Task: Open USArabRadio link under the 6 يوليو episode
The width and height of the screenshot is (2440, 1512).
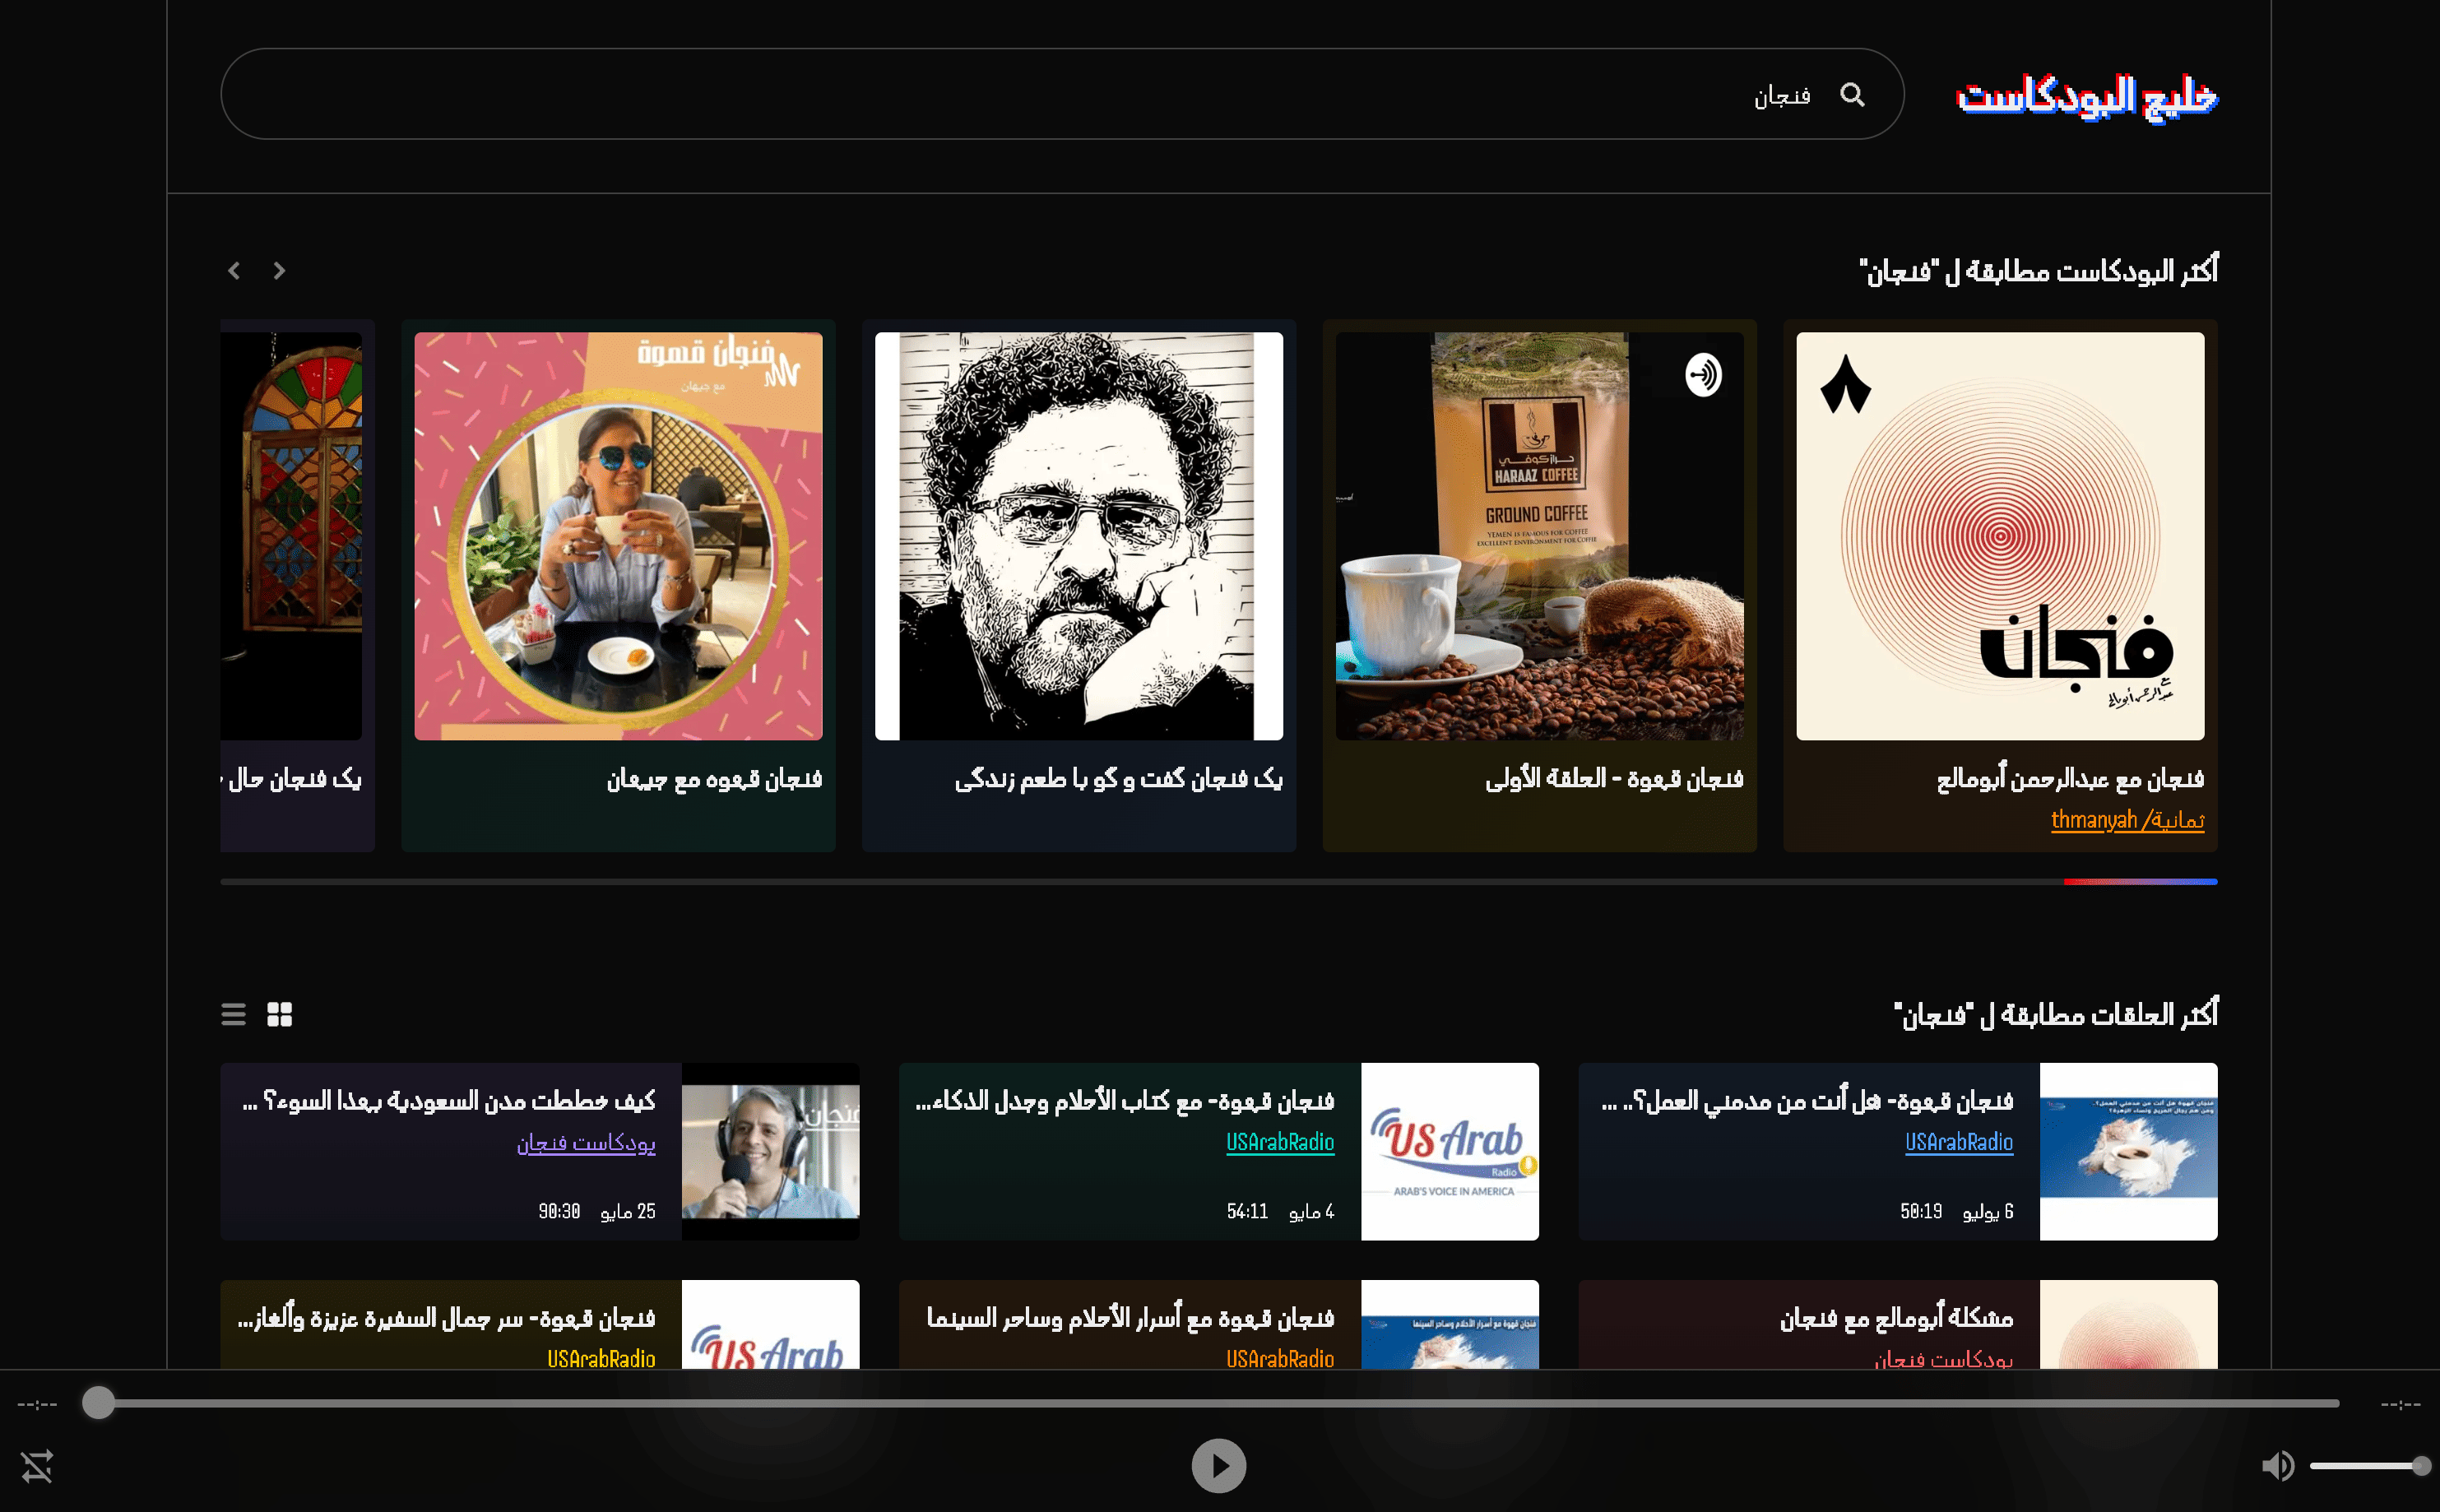Action: (1958, 1142)
